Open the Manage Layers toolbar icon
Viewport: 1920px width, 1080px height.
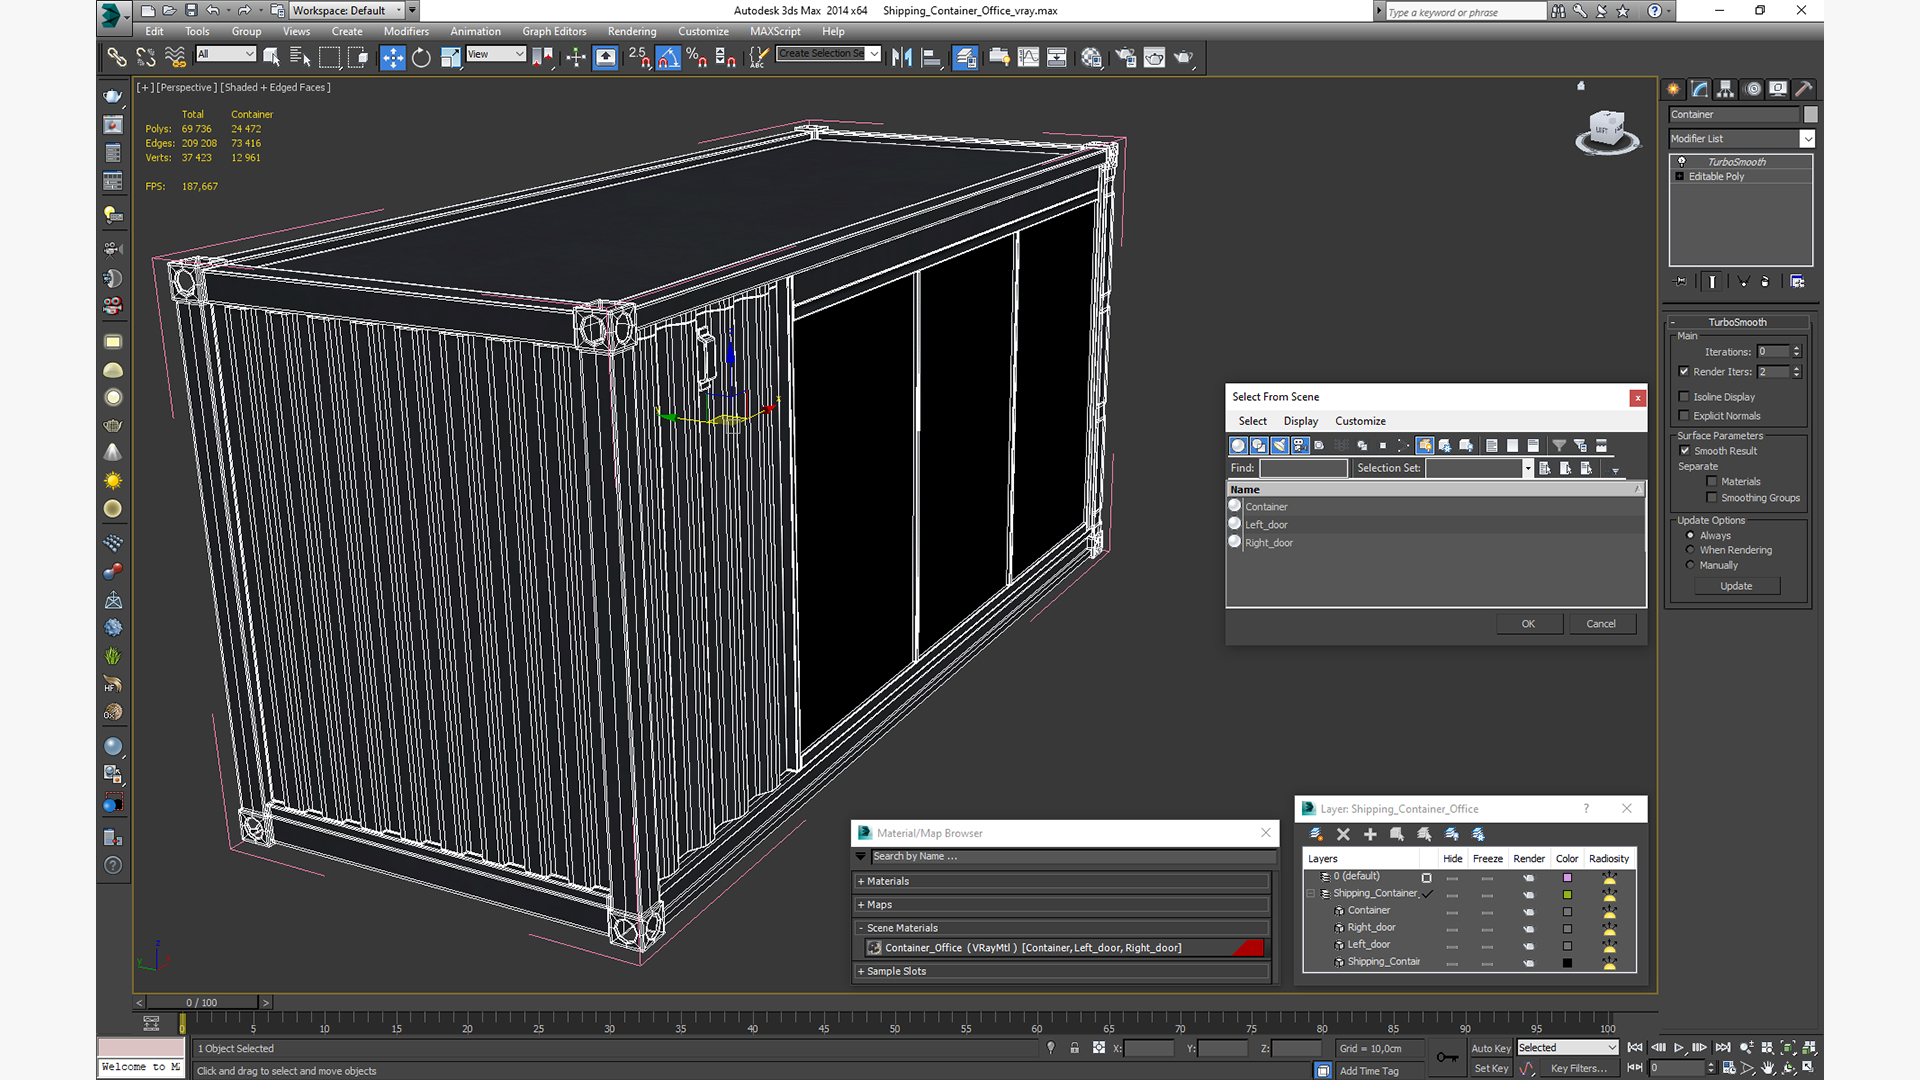click(965, 57)
